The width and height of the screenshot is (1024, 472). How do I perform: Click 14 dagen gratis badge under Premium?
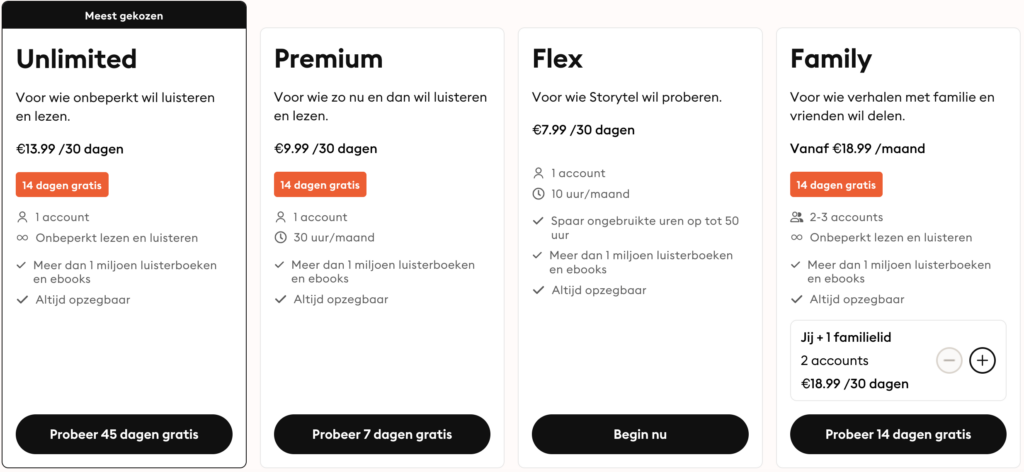point(320,185)
